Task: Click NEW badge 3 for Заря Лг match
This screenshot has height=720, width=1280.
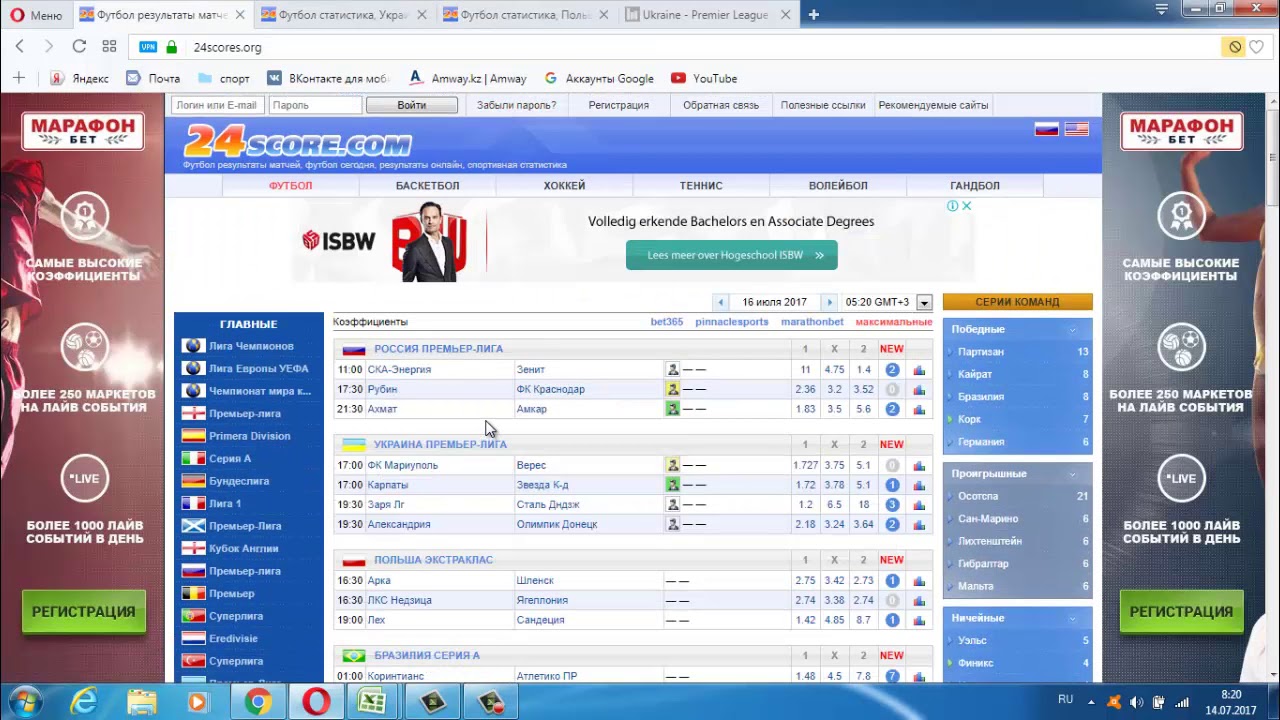Action: coord(892,505)
